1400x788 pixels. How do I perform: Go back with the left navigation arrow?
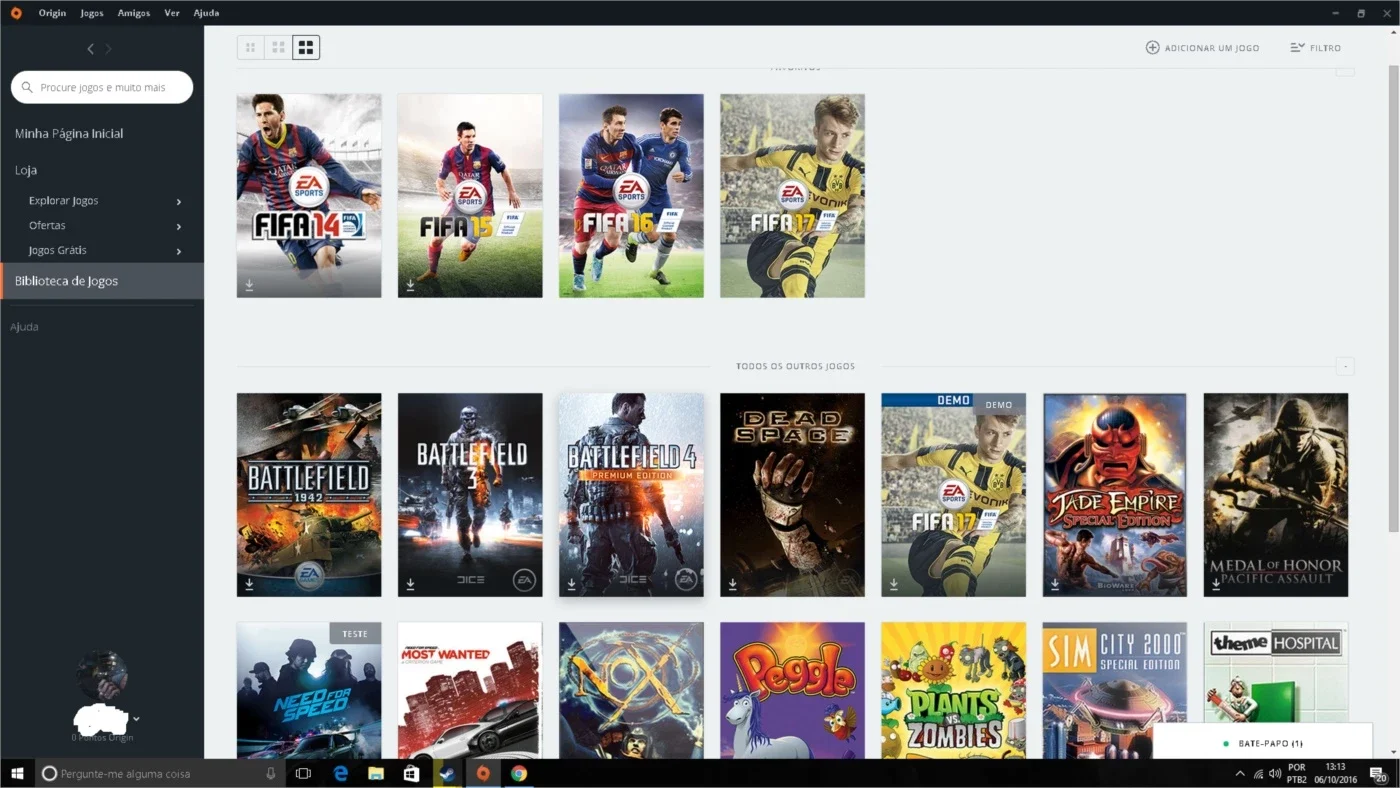tap(91, 48)
